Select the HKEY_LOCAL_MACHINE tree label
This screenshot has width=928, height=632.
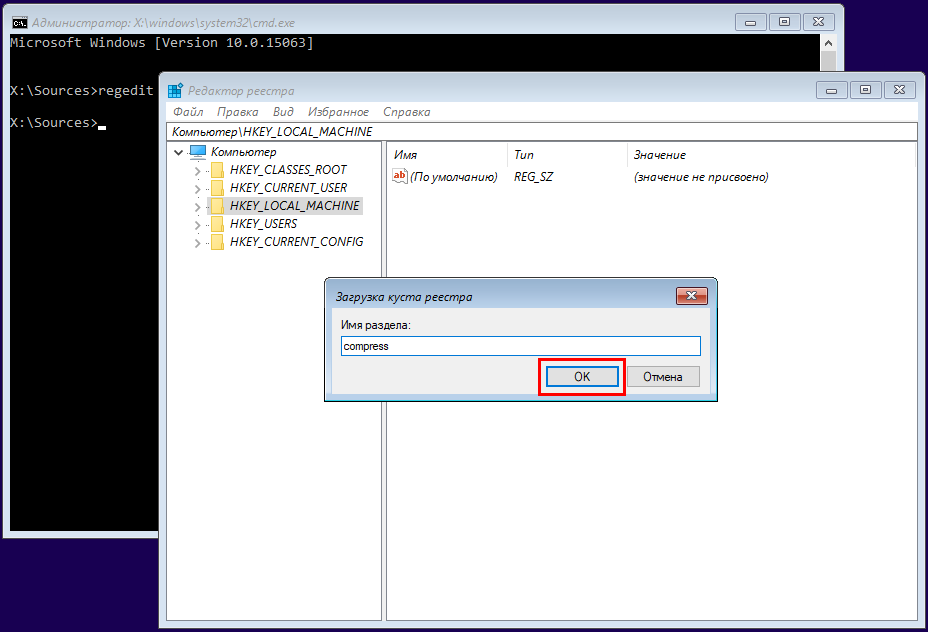(294, 205)
